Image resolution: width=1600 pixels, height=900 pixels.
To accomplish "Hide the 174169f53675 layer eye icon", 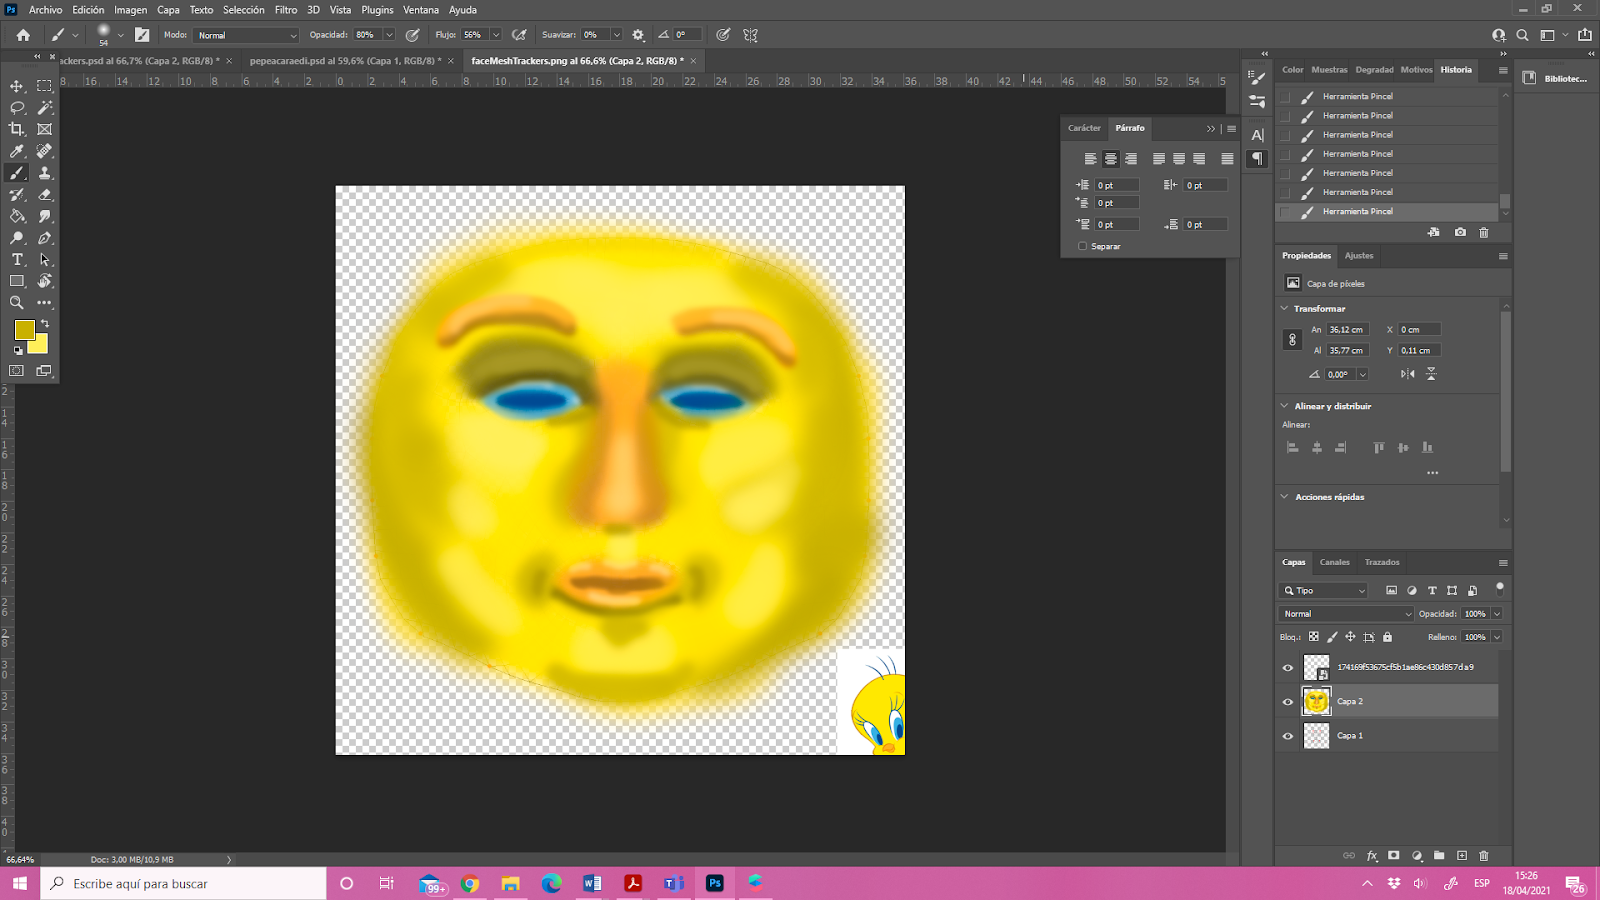I will click(1288, 668).
